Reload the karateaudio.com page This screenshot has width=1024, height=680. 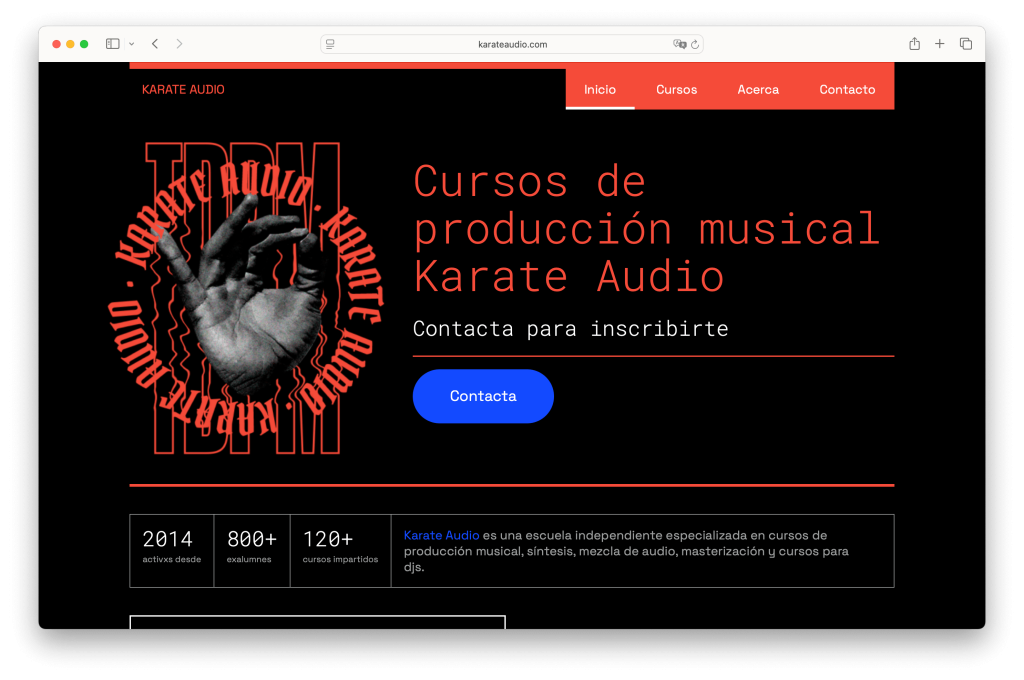[x=695, y=44]
